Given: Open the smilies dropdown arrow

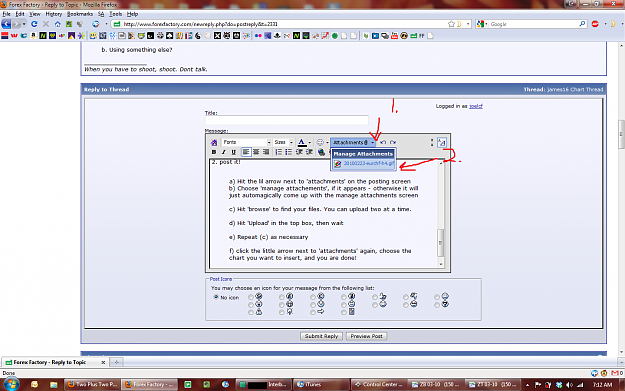Looking at the screenshot, I should [327, 142].
